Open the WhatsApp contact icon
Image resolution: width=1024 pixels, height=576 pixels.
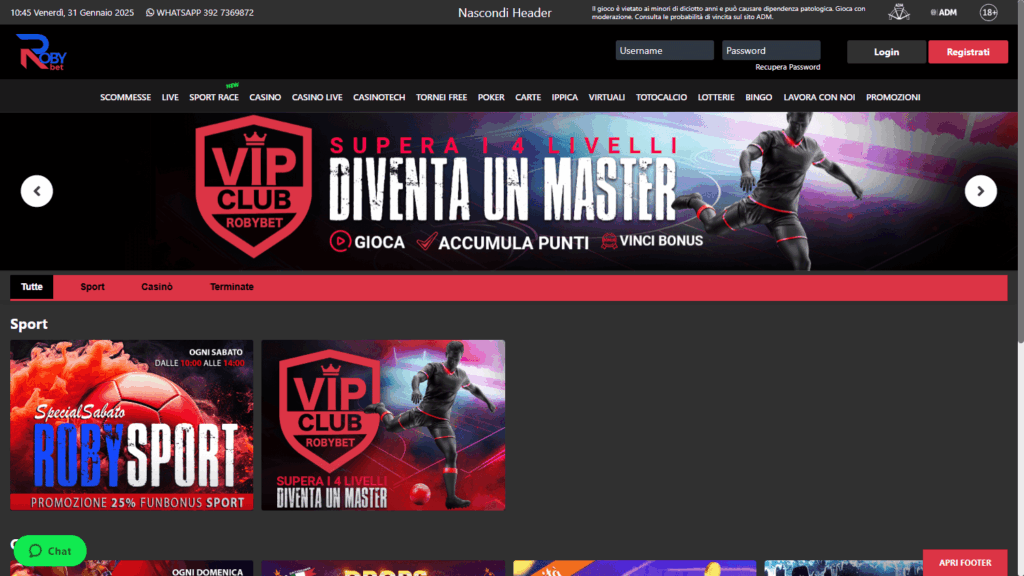(x=150, y=12)
